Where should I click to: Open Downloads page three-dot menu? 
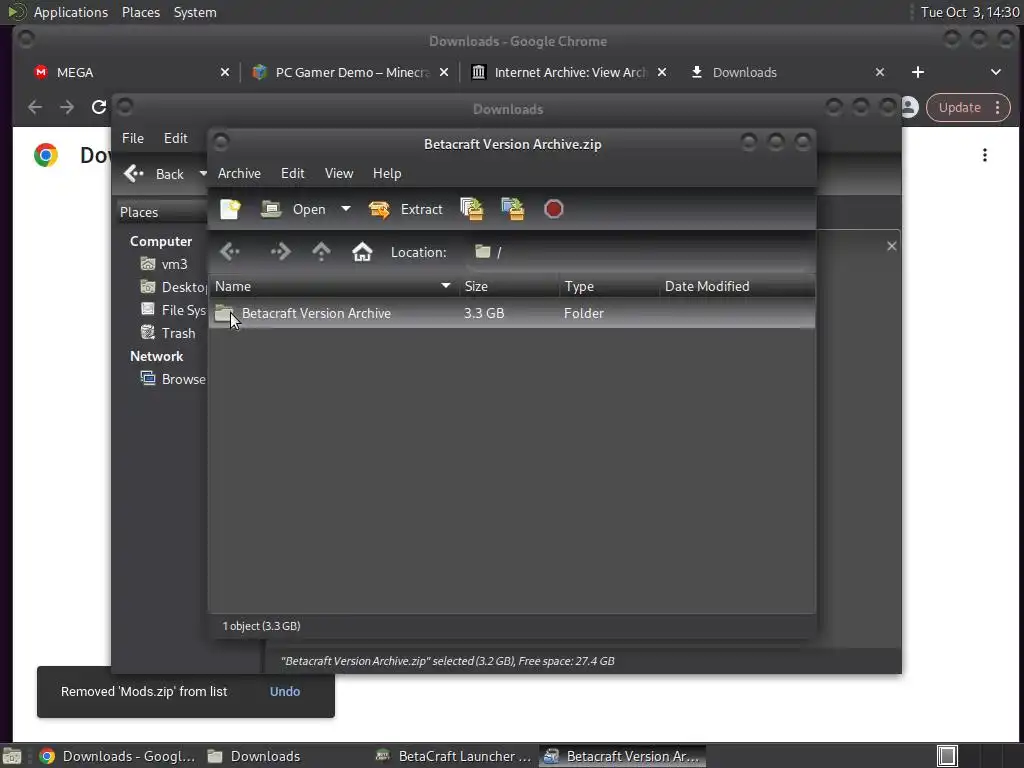point(985,155)
